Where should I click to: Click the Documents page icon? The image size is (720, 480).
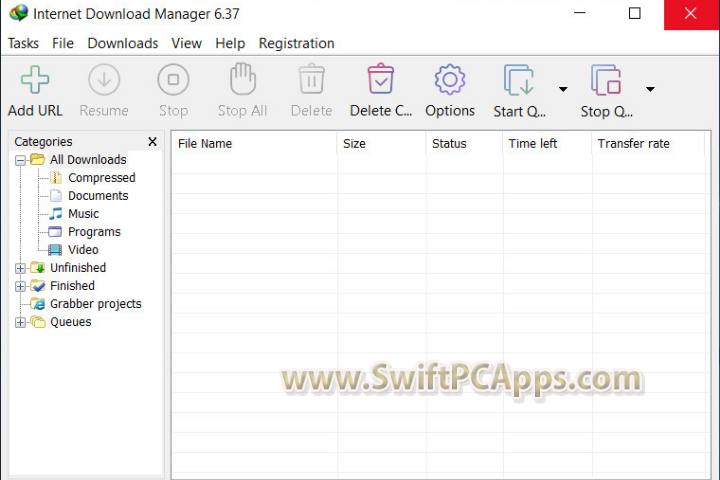56,196
